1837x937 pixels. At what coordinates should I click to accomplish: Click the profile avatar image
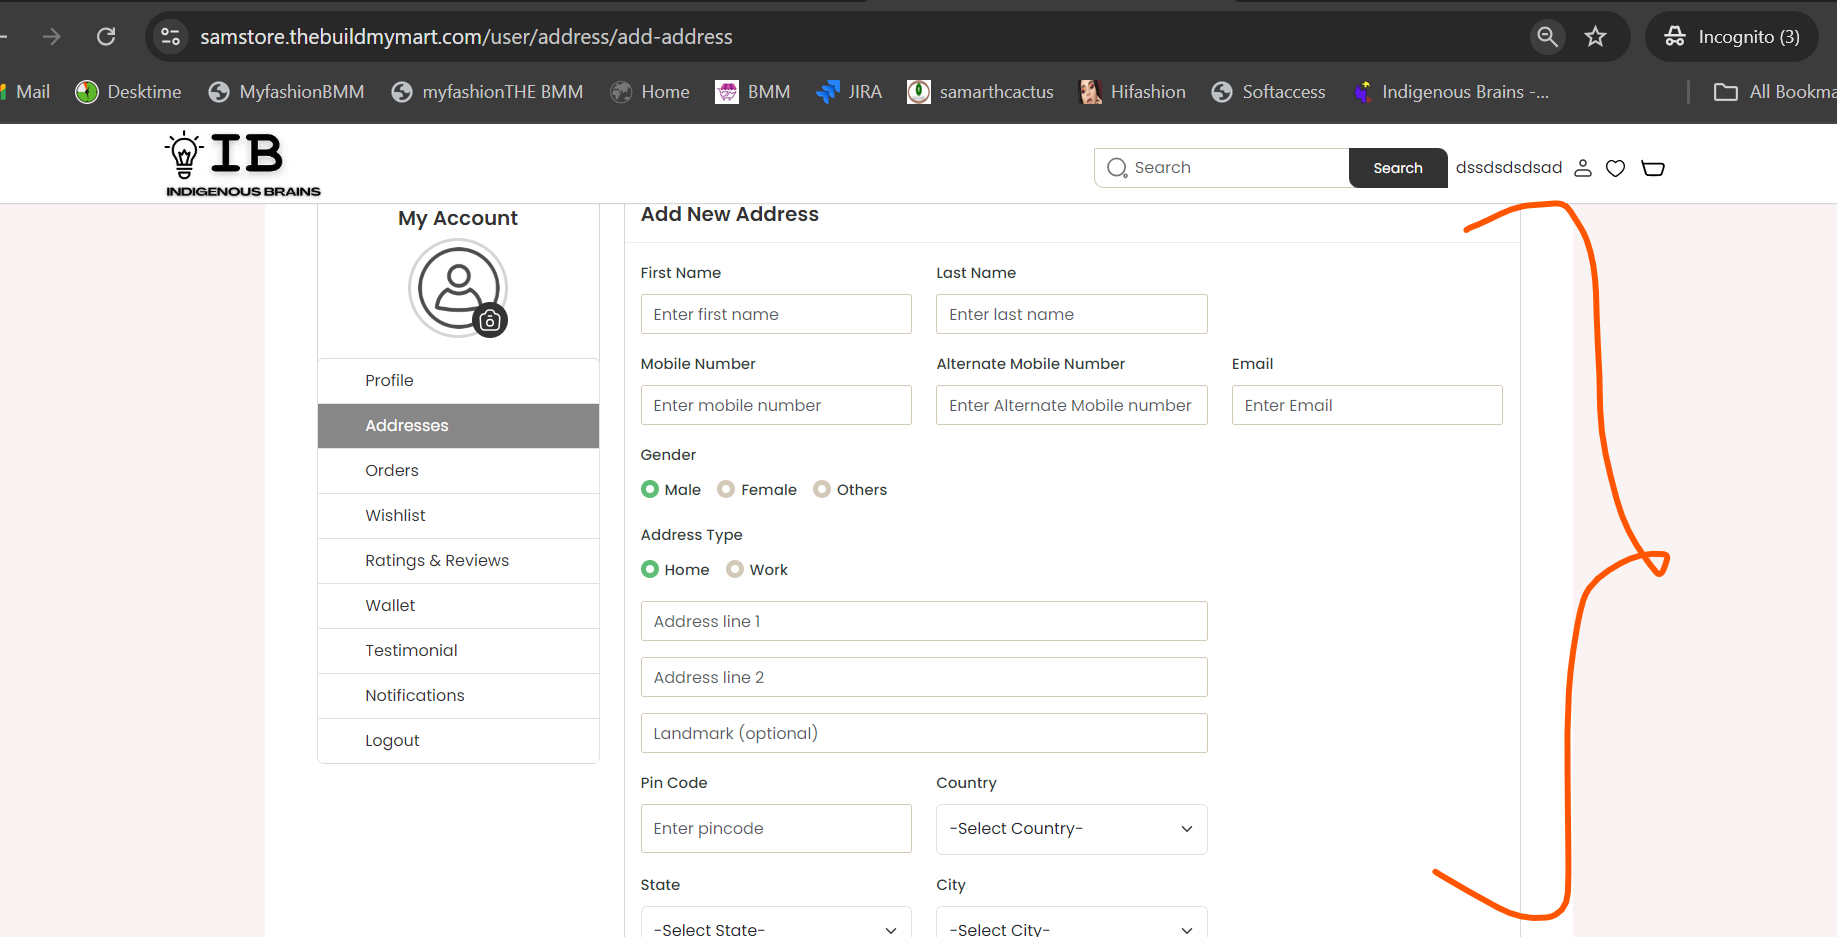[458, 288]
